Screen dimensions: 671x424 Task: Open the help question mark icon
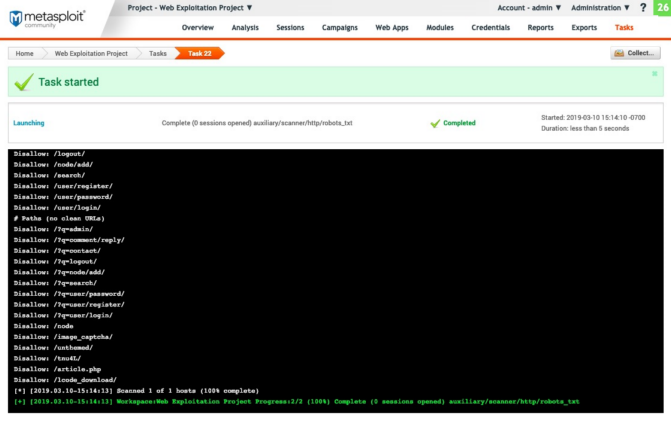(x=643, y=8)
